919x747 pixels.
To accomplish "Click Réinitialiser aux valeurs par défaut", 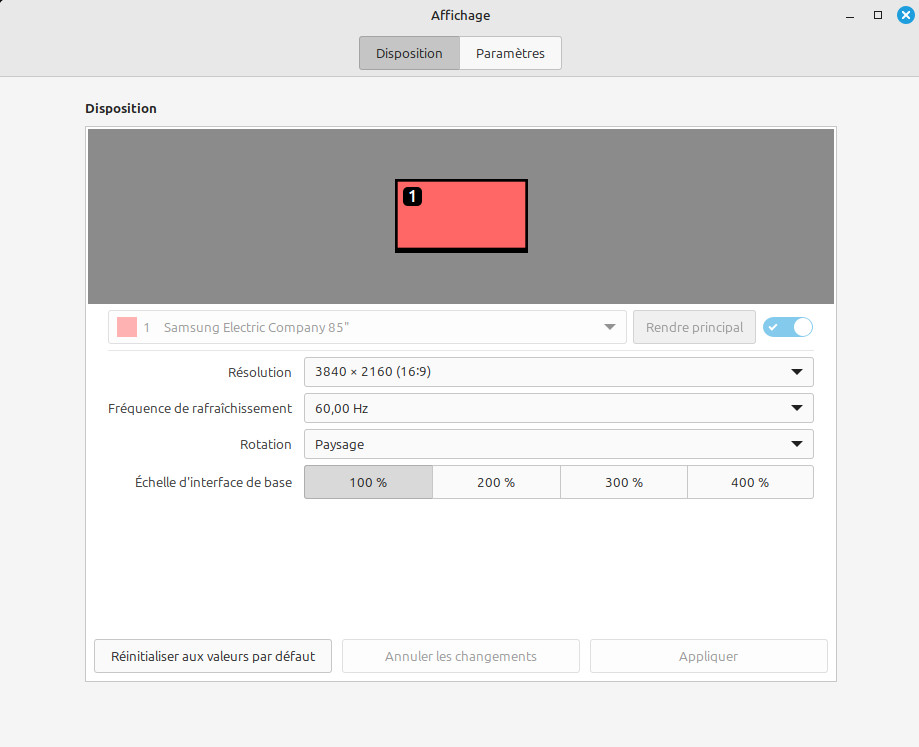I will pos(213,656).
